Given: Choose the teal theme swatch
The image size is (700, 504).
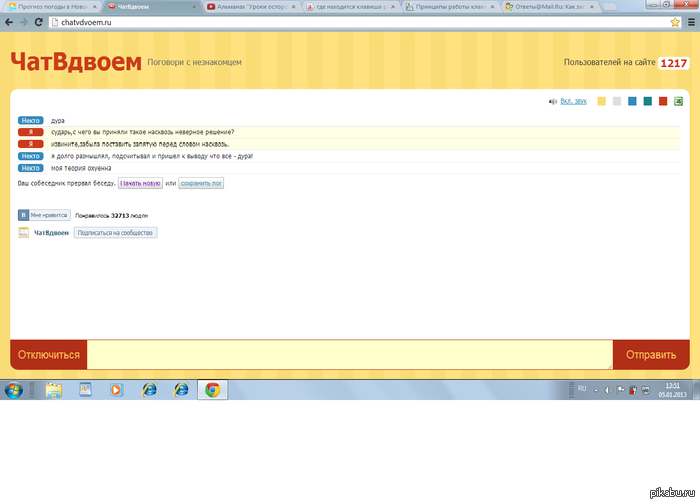Looking at the screenshot, I should 647,101.
